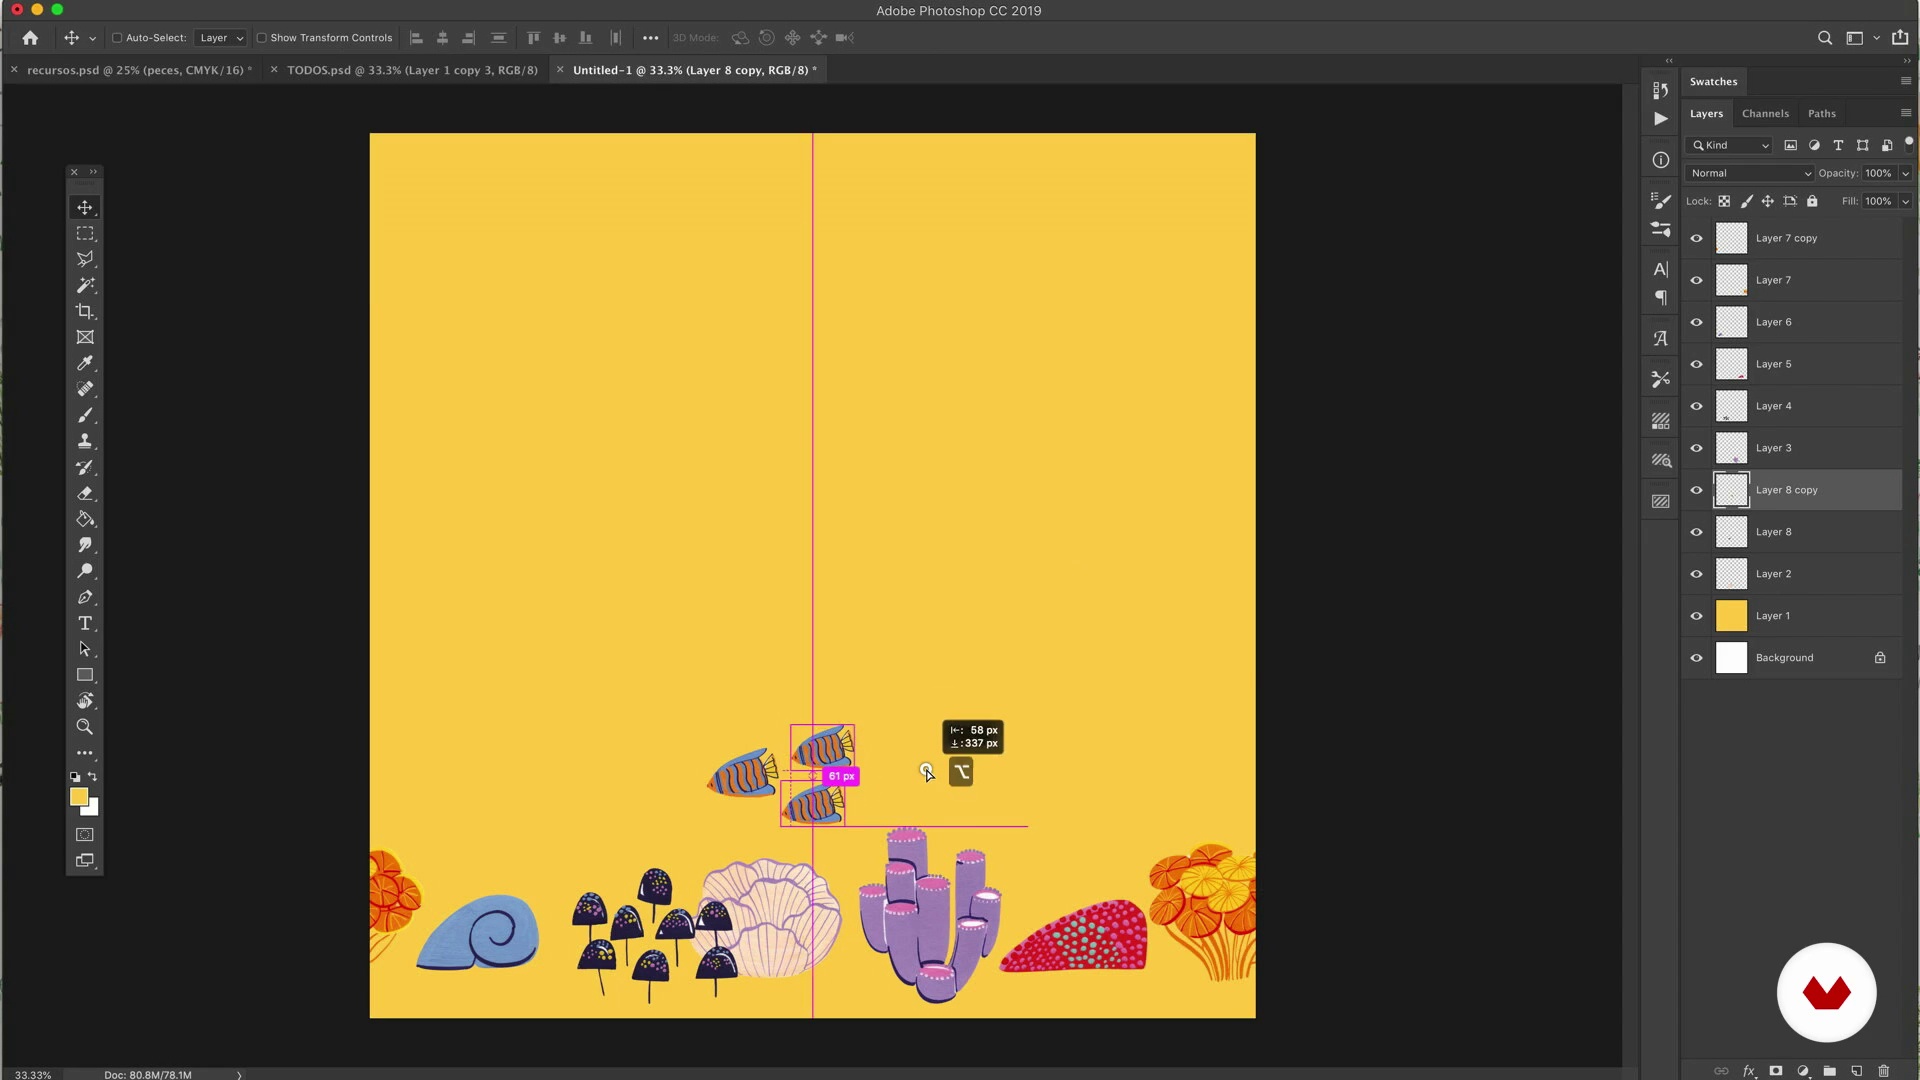Hide Layer 1 visibility eye
Viewport: 1920px width, 1080px height.
tap(1697, 617)
